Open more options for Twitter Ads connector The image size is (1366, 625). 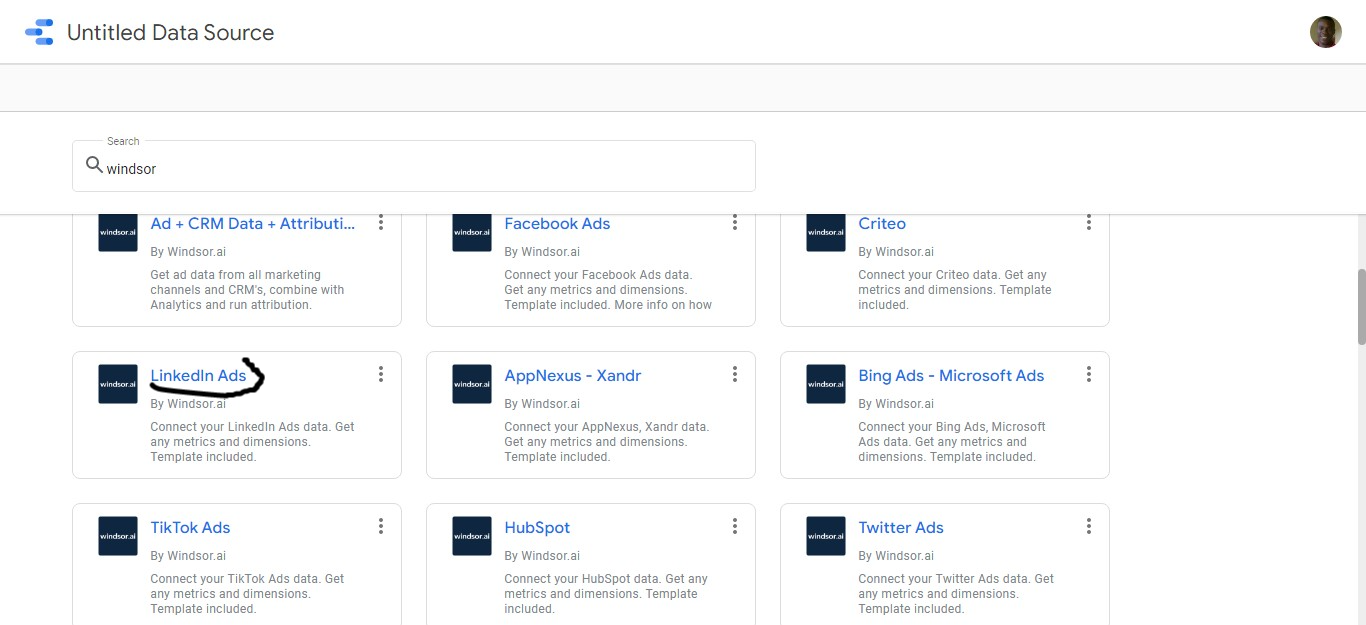pos(1089,526)
